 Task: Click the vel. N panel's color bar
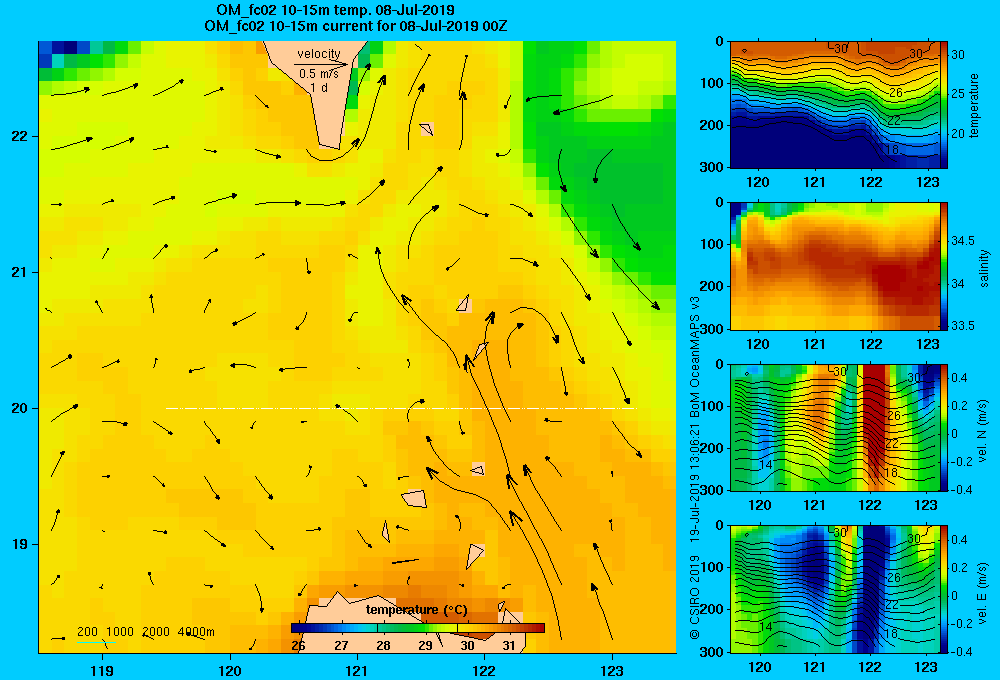pyautogui.click(x=944, y=427)
